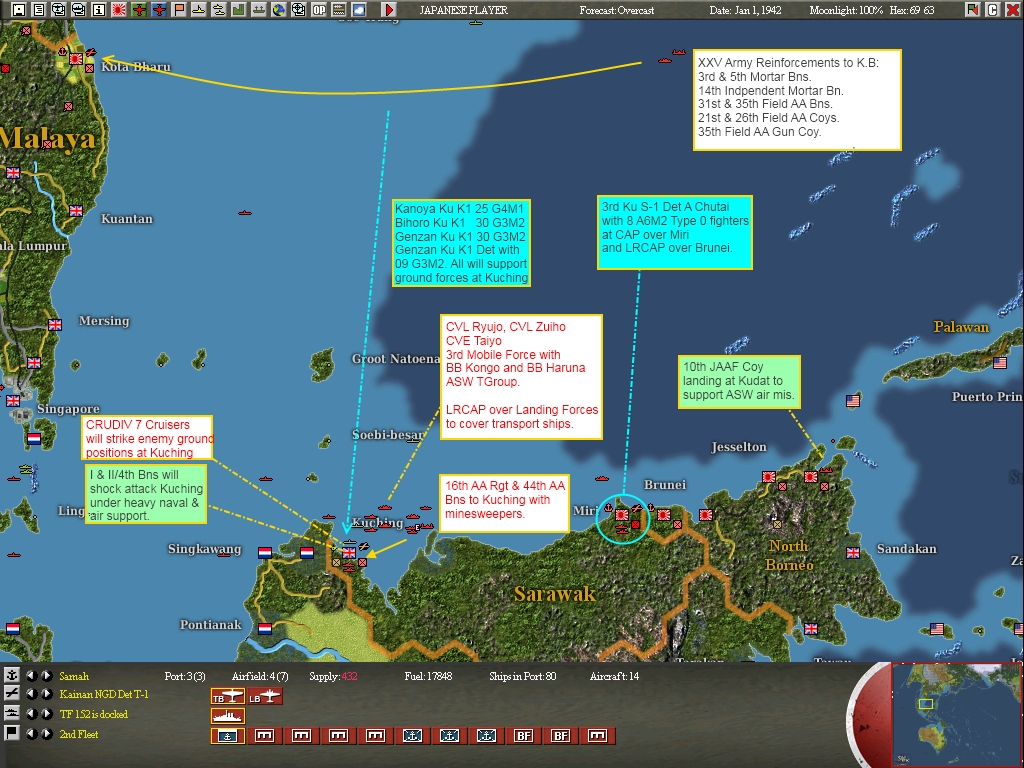The width and height of the screenshot is (1024, 768).
Task: Select the leftmost BF base force icon
Action: [524, 736]
